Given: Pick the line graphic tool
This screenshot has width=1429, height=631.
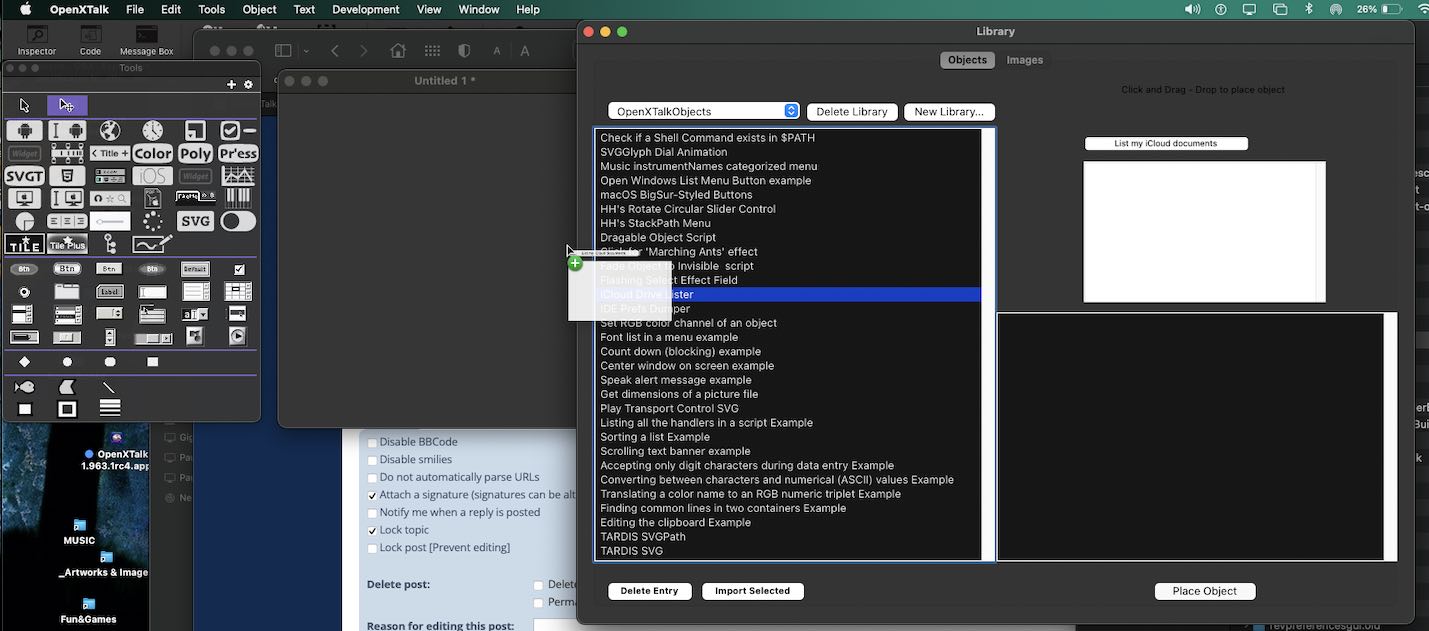Looking at the screenshot, I should click(109, 387).
